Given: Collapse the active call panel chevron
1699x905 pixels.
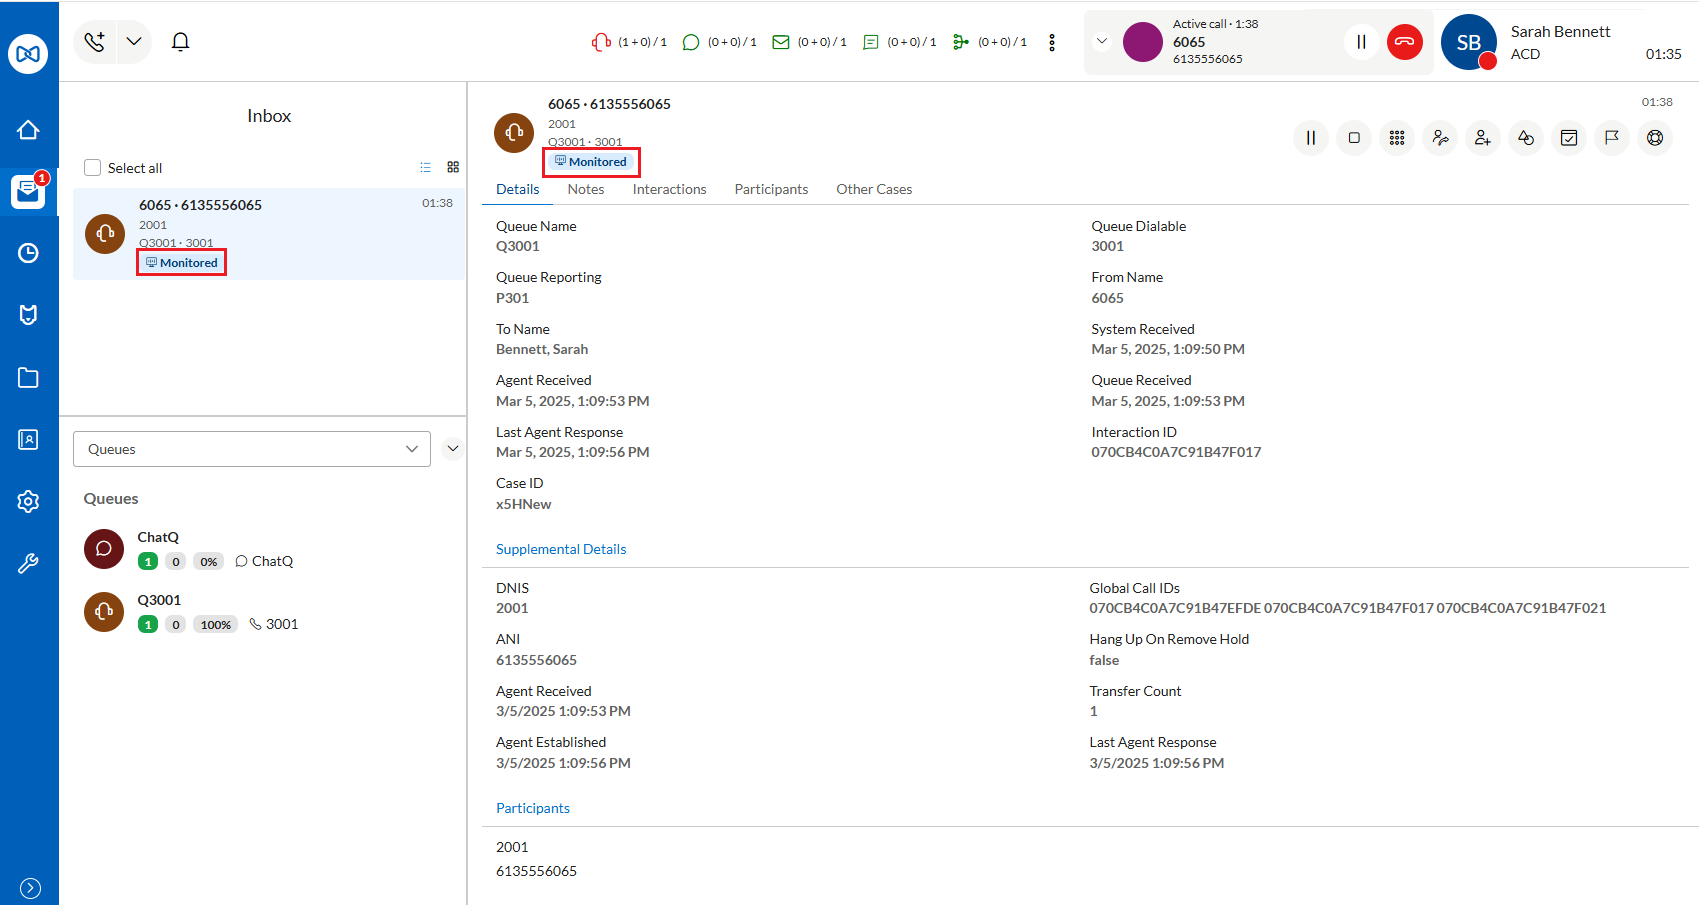Looking at the screenshot, I should pos(1101,42).
